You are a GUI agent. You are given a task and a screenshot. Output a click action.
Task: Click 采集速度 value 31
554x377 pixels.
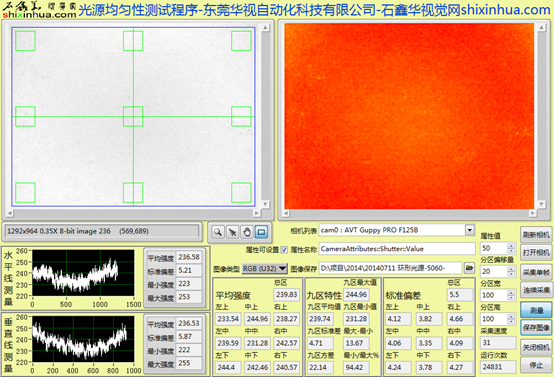[x=498, y=343]
